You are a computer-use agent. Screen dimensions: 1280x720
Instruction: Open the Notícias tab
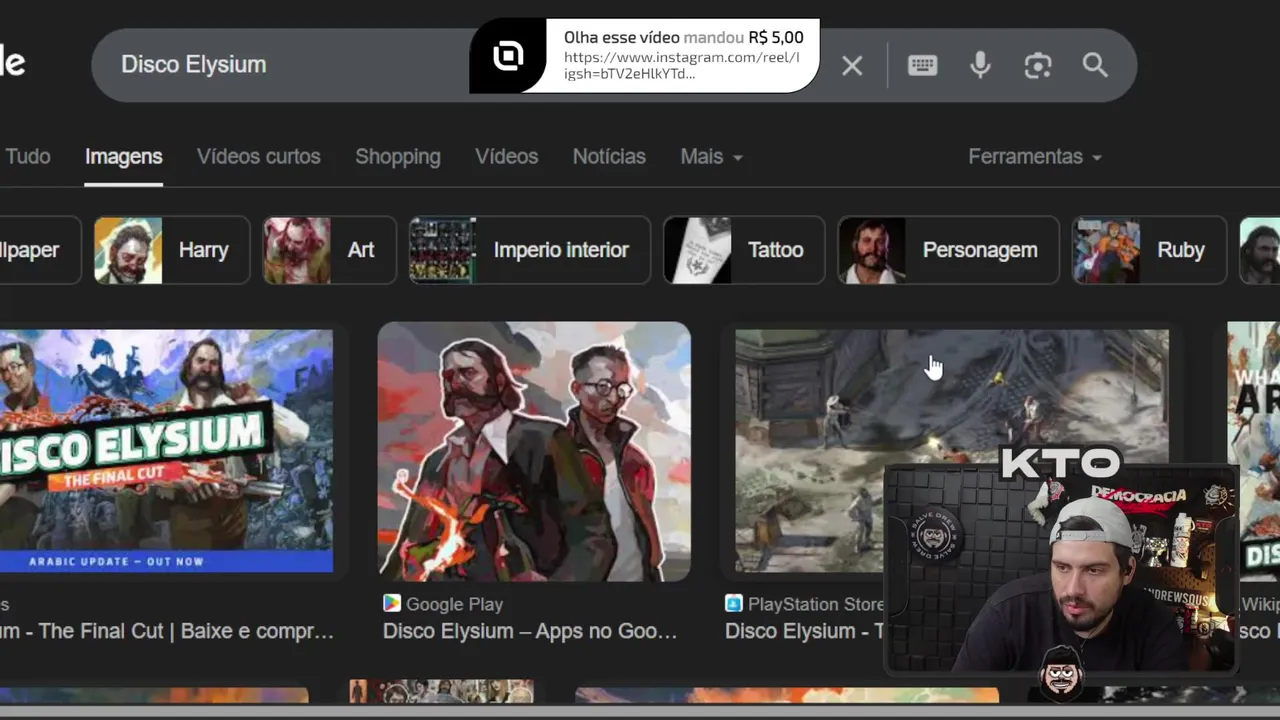609,156
